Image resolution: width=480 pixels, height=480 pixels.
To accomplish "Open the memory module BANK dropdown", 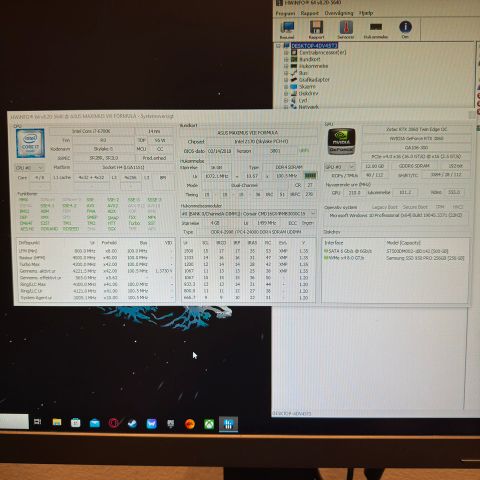I will pyautogui.click(x=248, y=213).
